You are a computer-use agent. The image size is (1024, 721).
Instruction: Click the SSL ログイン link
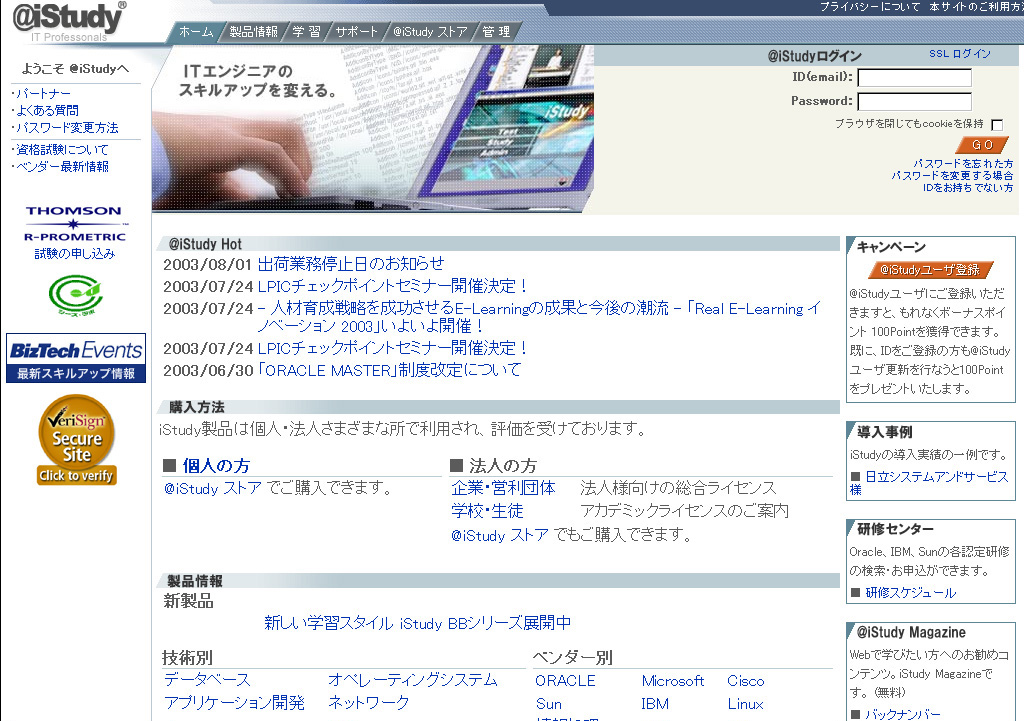pos(959,54)
